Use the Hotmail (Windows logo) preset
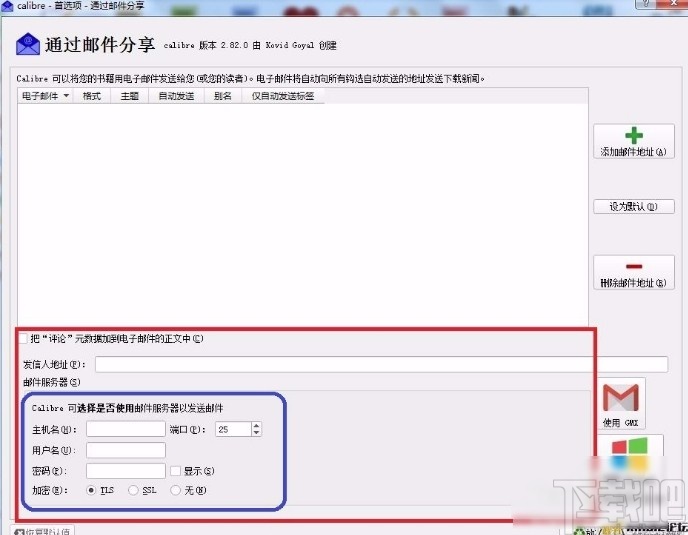 tap(630, 454)
